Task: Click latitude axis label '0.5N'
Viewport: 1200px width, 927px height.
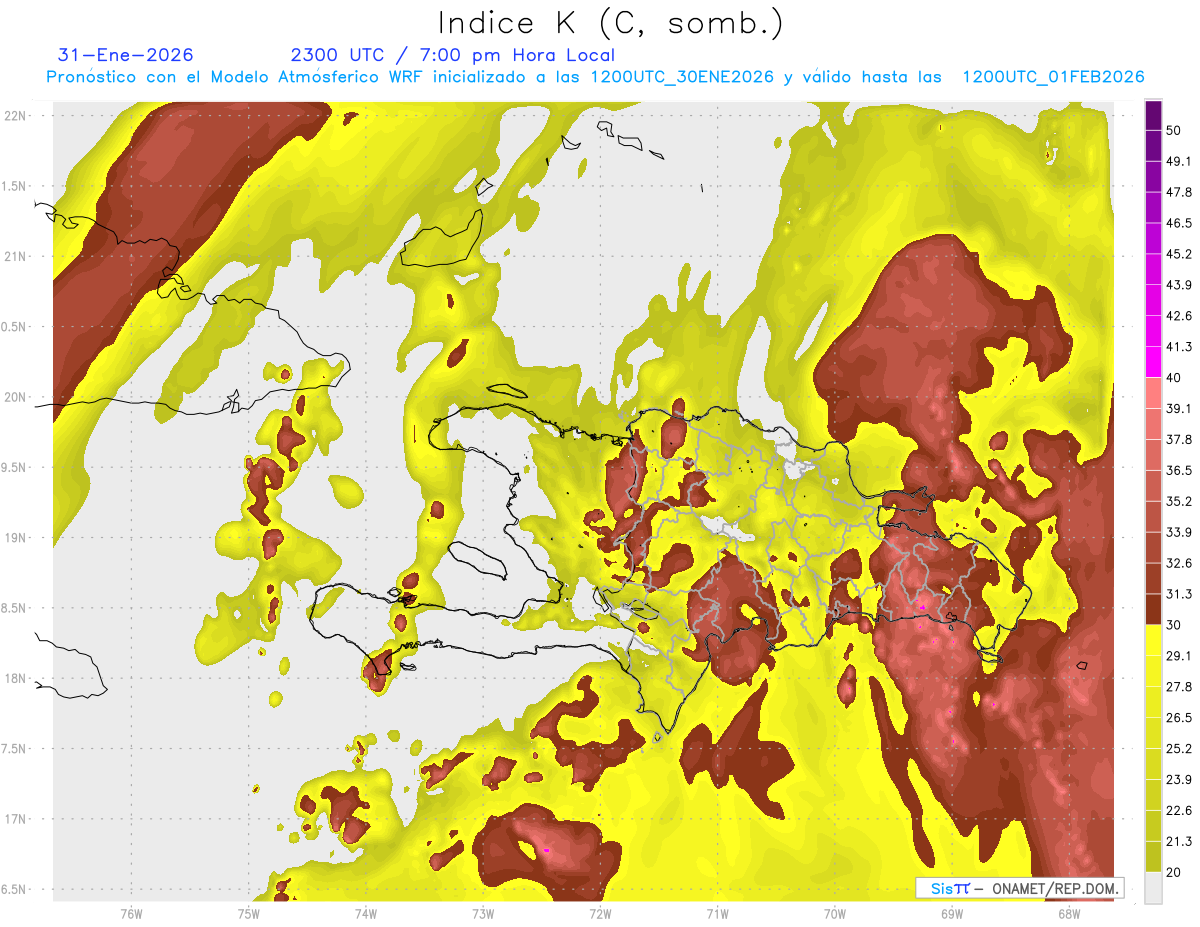Action: [13, 327]
